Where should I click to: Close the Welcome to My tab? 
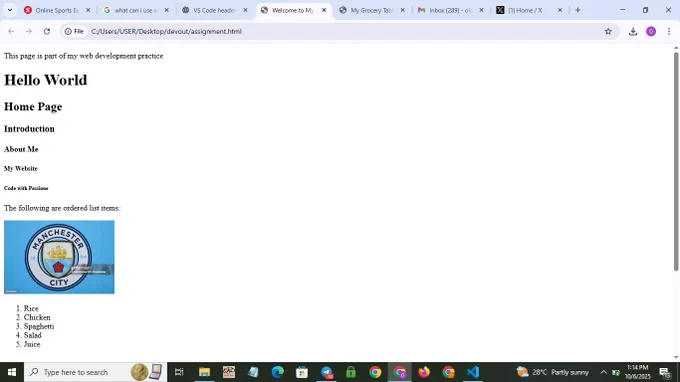coord(324,10)
